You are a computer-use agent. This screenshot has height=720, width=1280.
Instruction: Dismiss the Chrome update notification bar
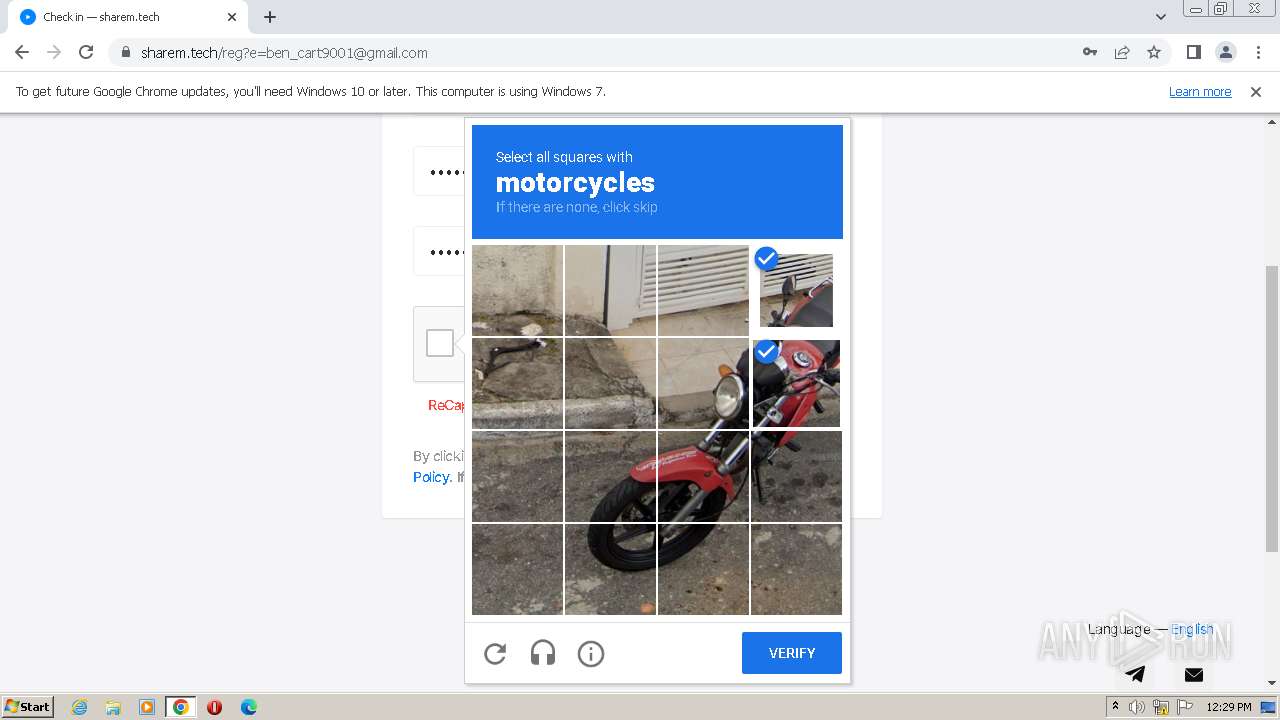tap(1256, 91)
